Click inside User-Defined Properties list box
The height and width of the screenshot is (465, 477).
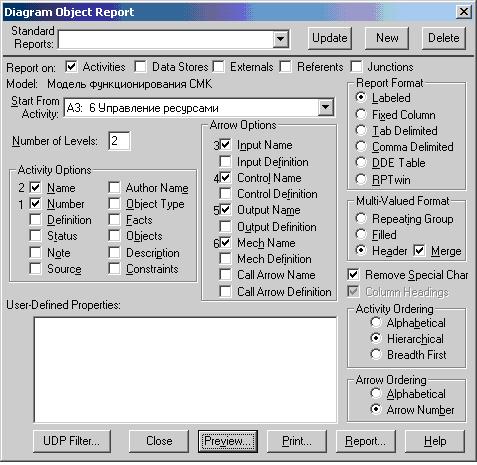[x=185, y=369]
